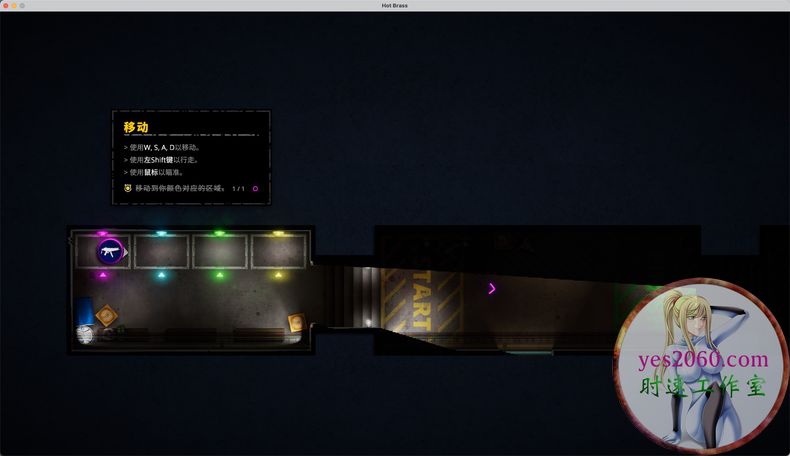Click the magenta triangle floor marker
790x456 pixels.
point(103,274)
